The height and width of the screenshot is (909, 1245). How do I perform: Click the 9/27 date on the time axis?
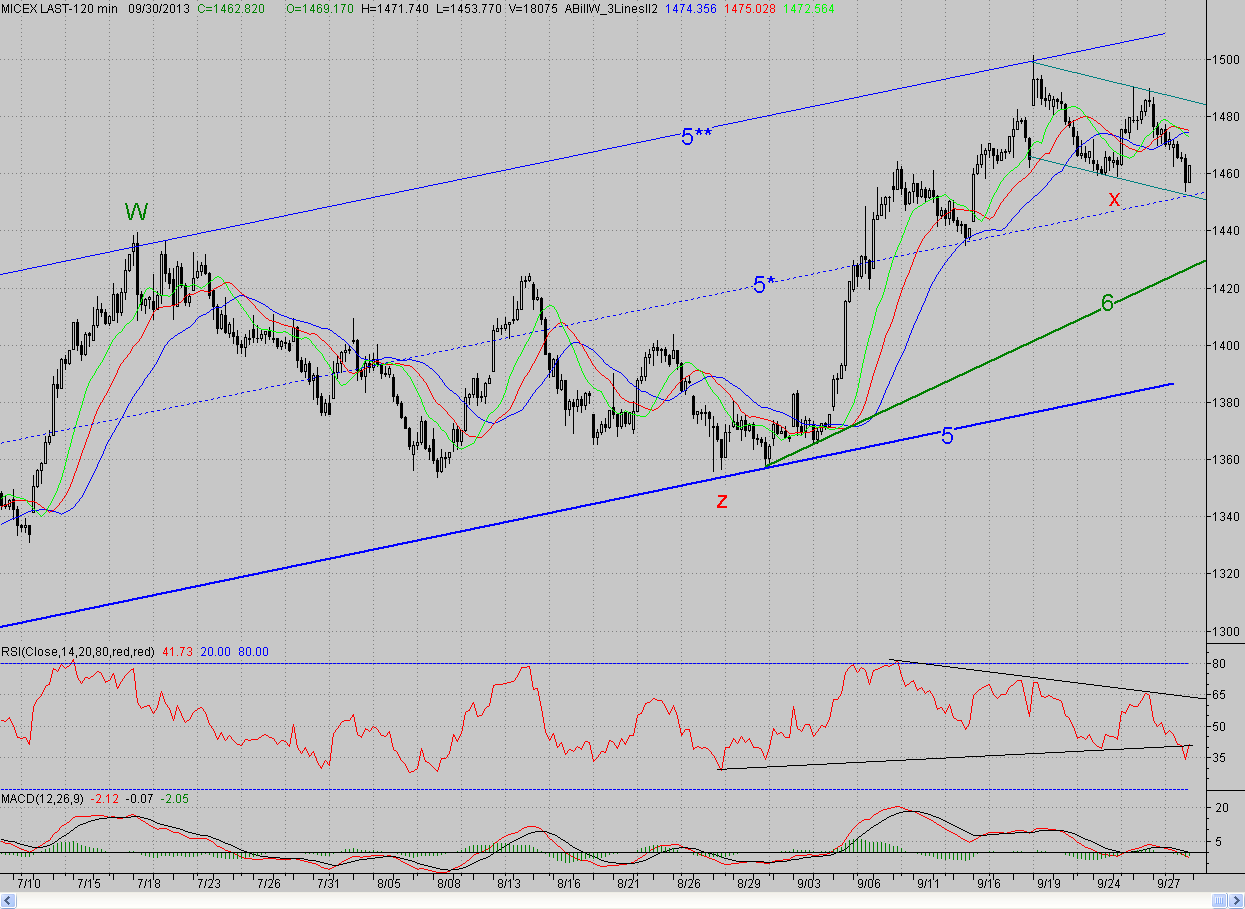(x=1168, y=884)
